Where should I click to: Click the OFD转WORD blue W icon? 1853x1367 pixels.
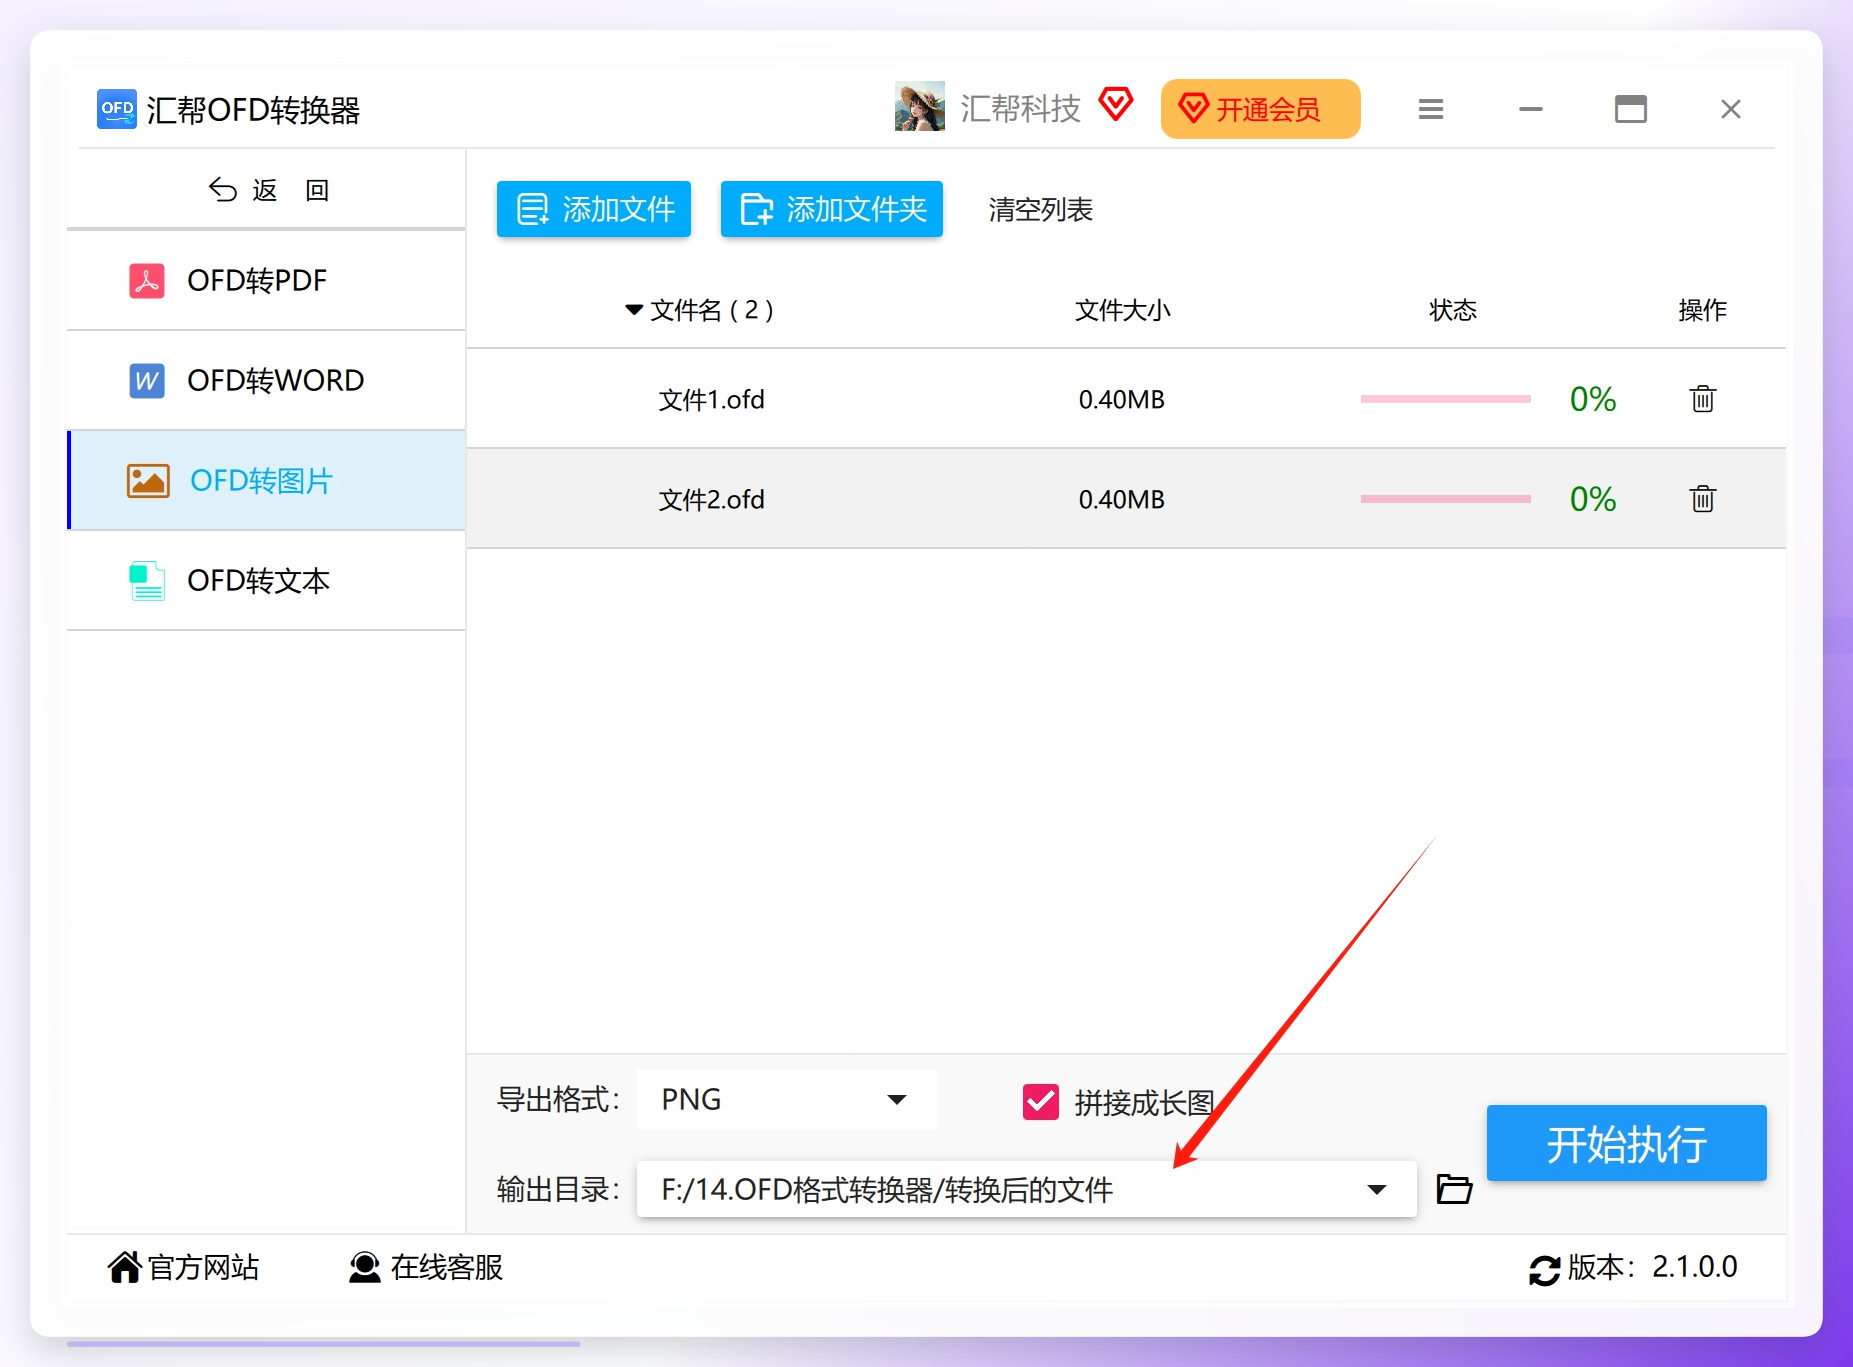pos(147,381)
